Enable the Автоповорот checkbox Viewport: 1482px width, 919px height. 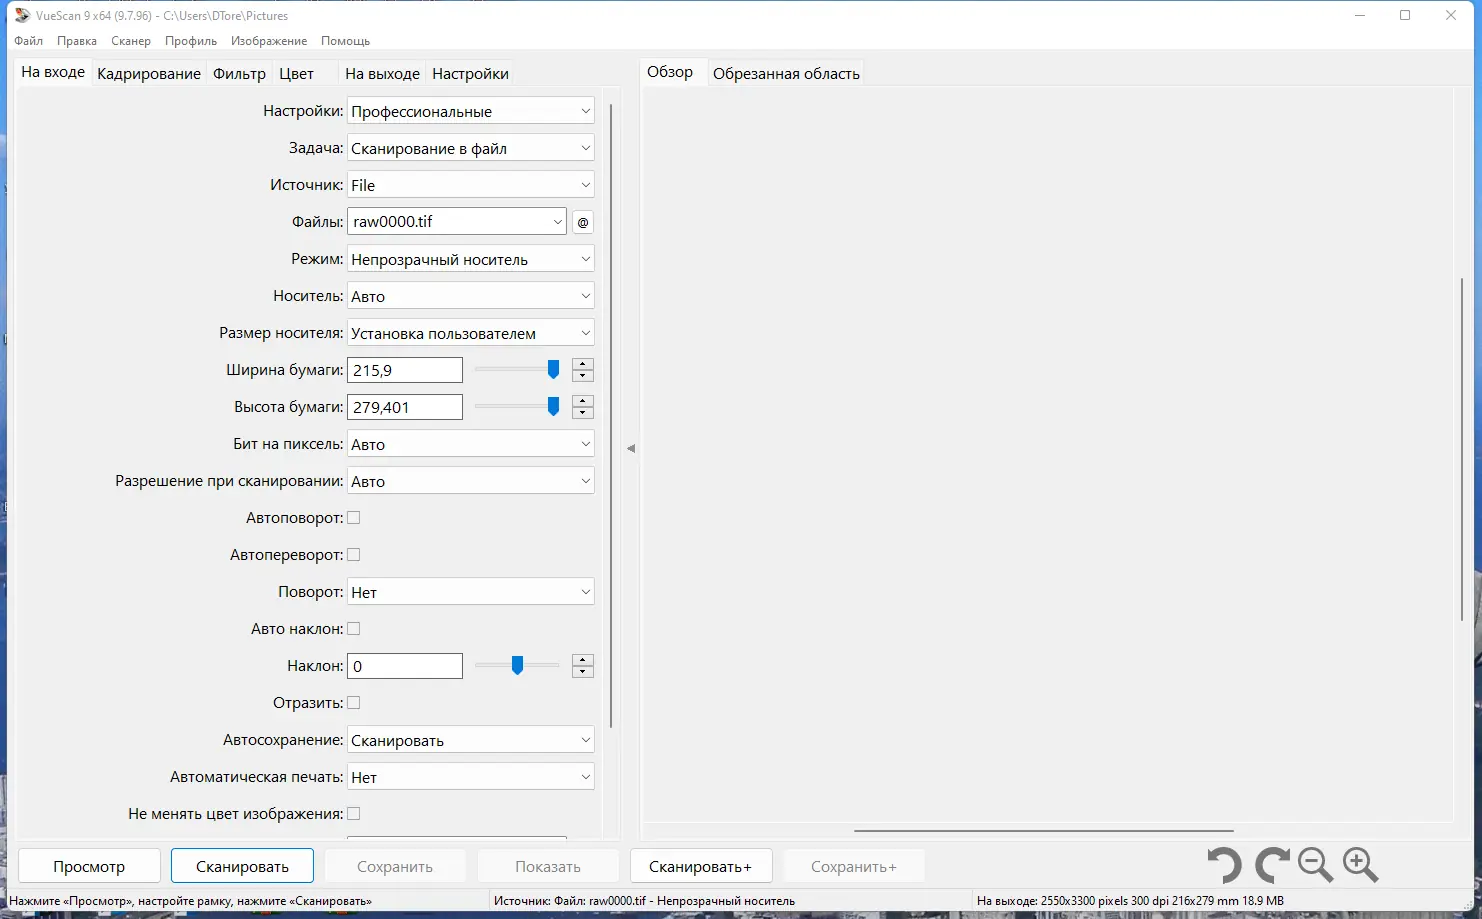point(353,518)
